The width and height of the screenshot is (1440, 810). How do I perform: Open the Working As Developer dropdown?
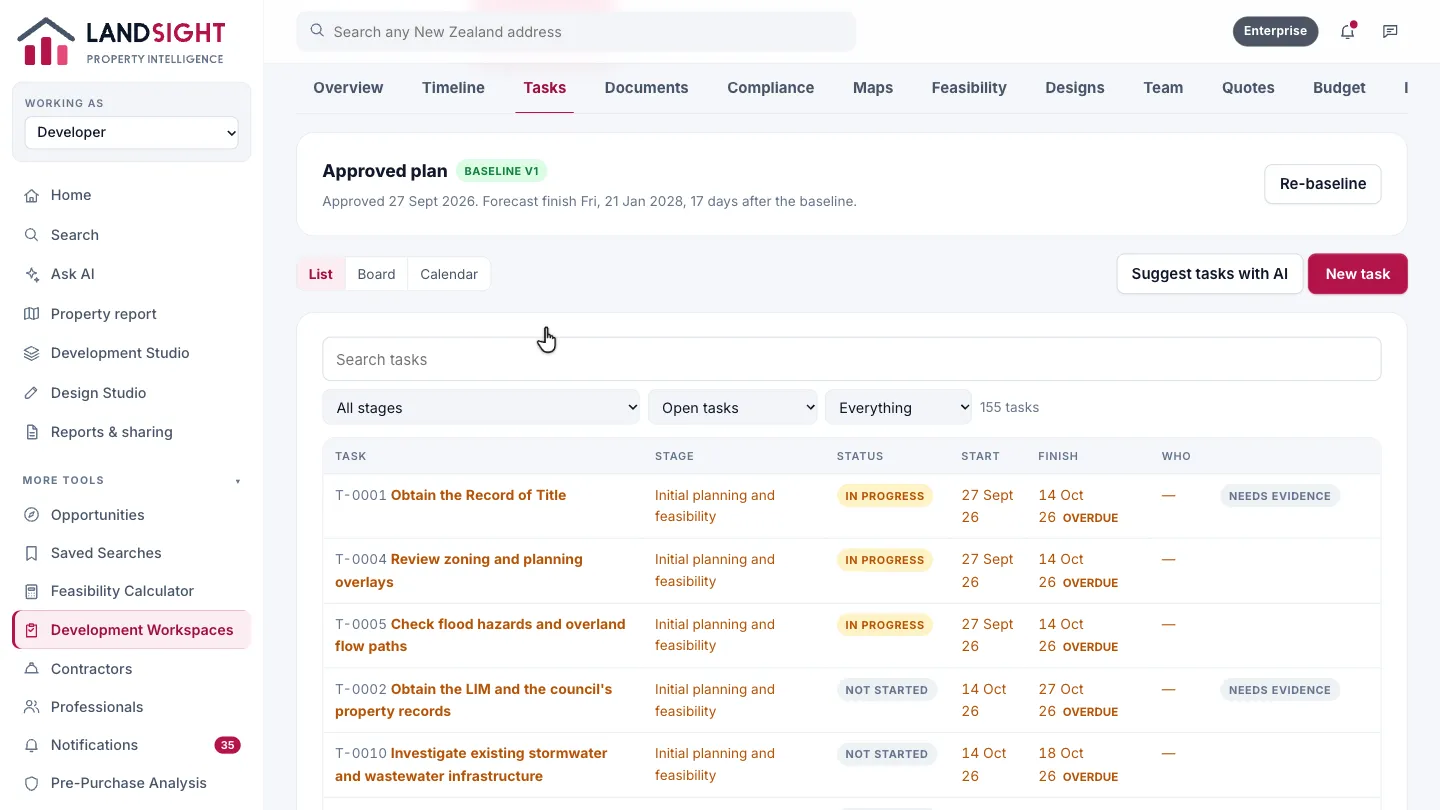point(132,132)
